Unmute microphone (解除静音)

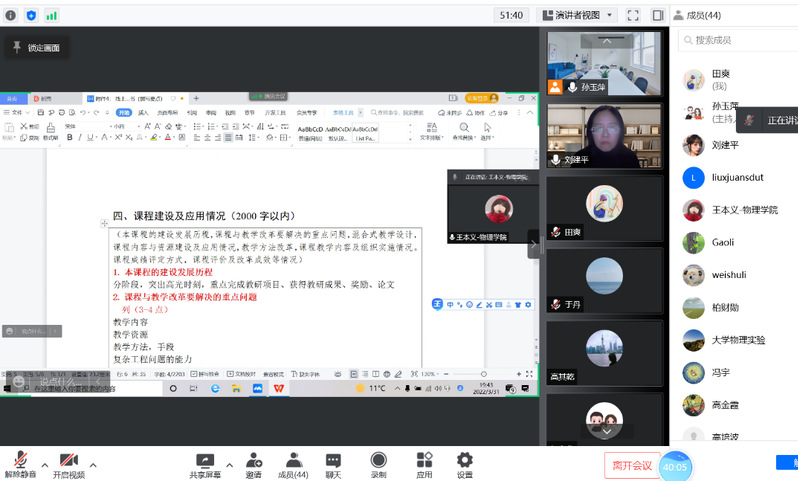[20, 465]
